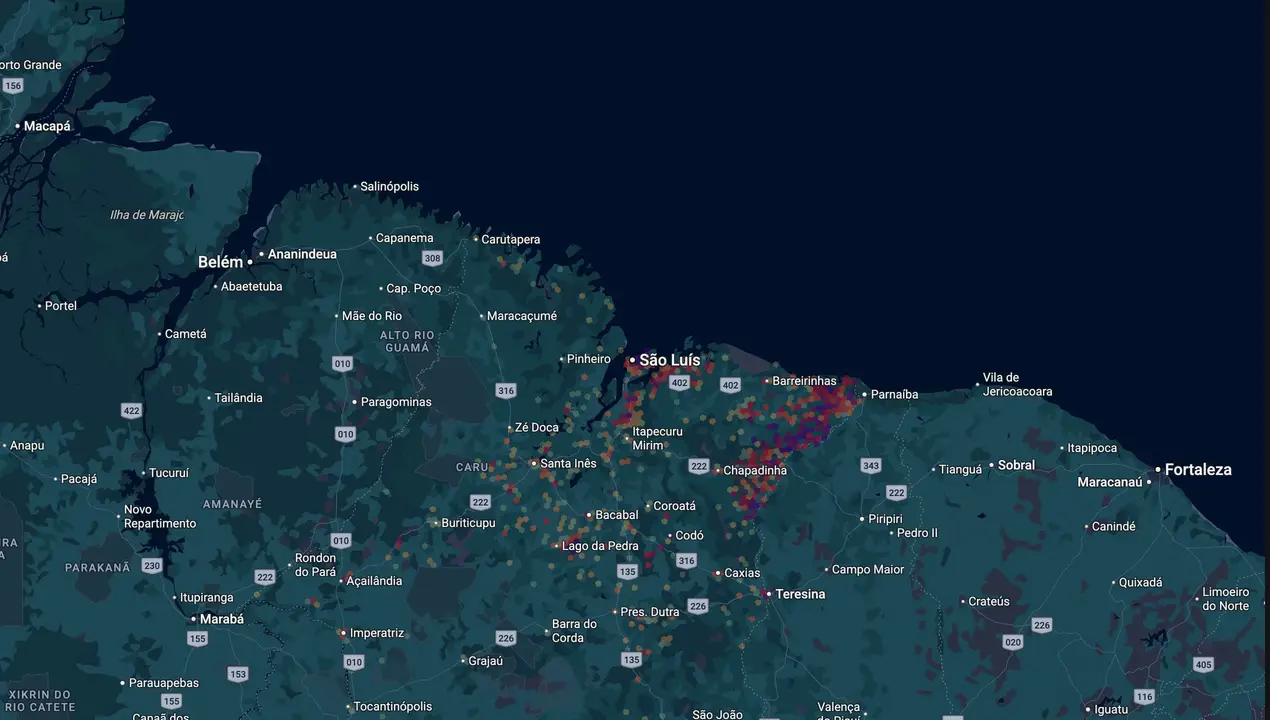Select the Itapipoca label
Image resolution: width=1270 pixels, height=720 pixels.
1092,448
